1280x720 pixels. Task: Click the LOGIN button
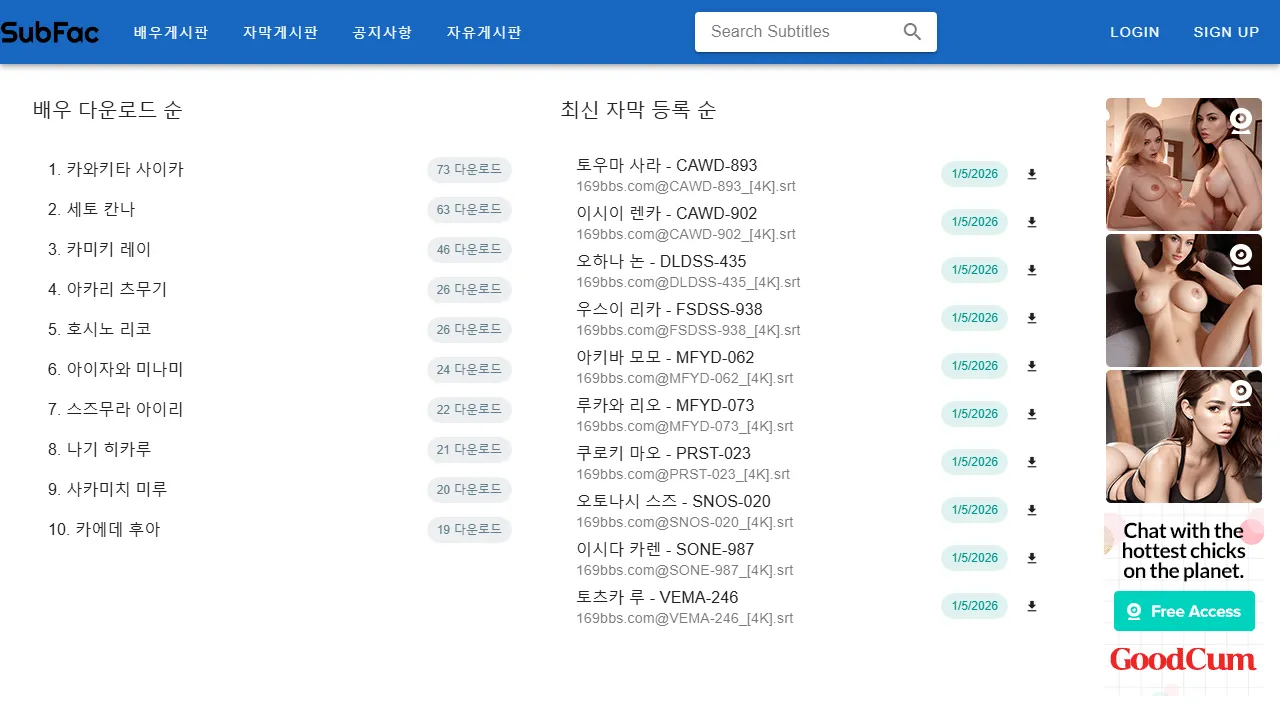(x=1134, y=31)
